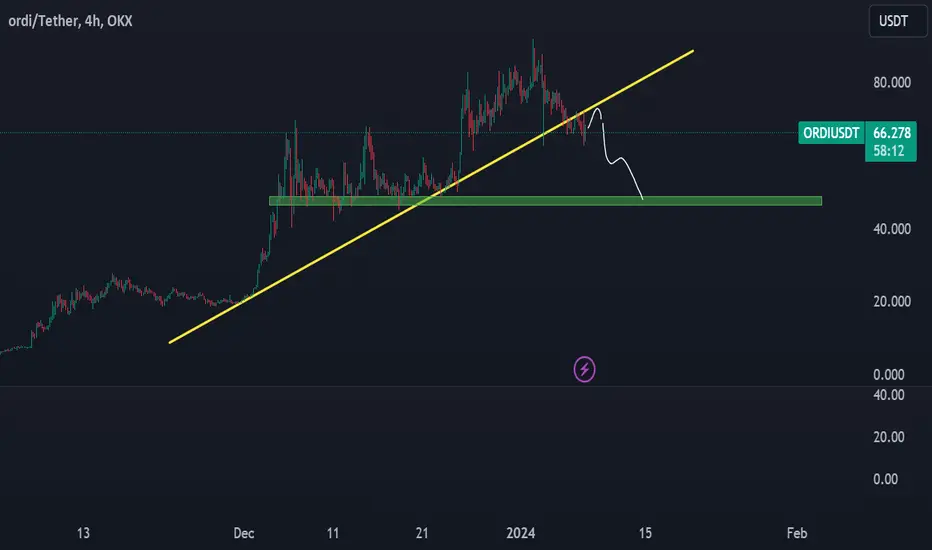Click the 0.00 indicator pane axis label

[x=885, y=479]
